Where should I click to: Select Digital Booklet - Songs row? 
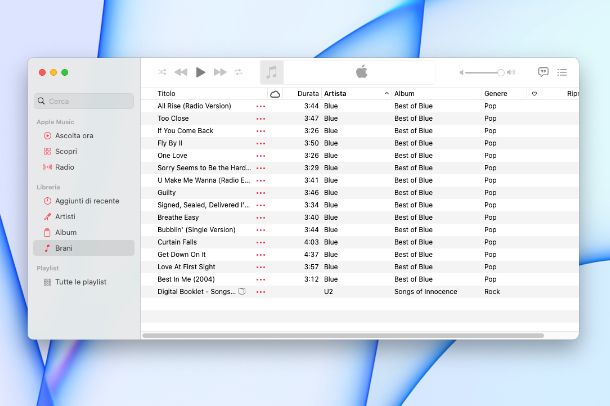pos(360,292)
